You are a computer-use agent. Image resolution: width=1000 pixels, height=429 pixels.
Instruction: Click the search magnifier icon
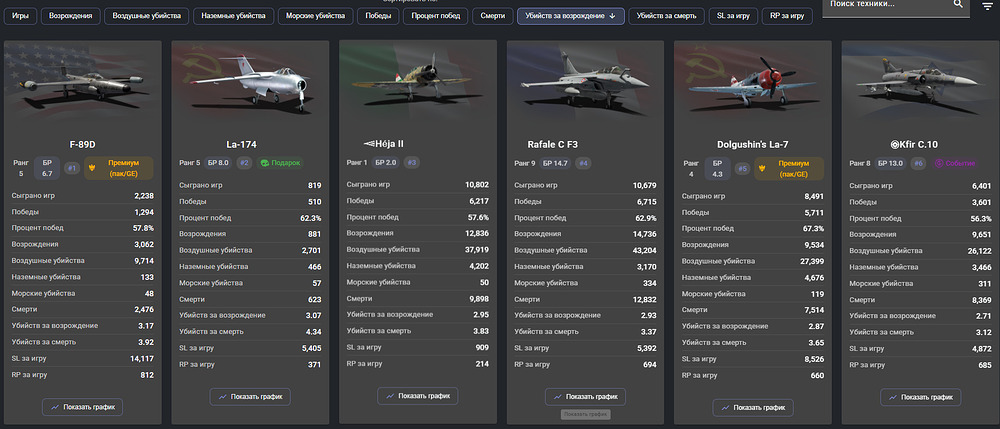tap(958, 4)
